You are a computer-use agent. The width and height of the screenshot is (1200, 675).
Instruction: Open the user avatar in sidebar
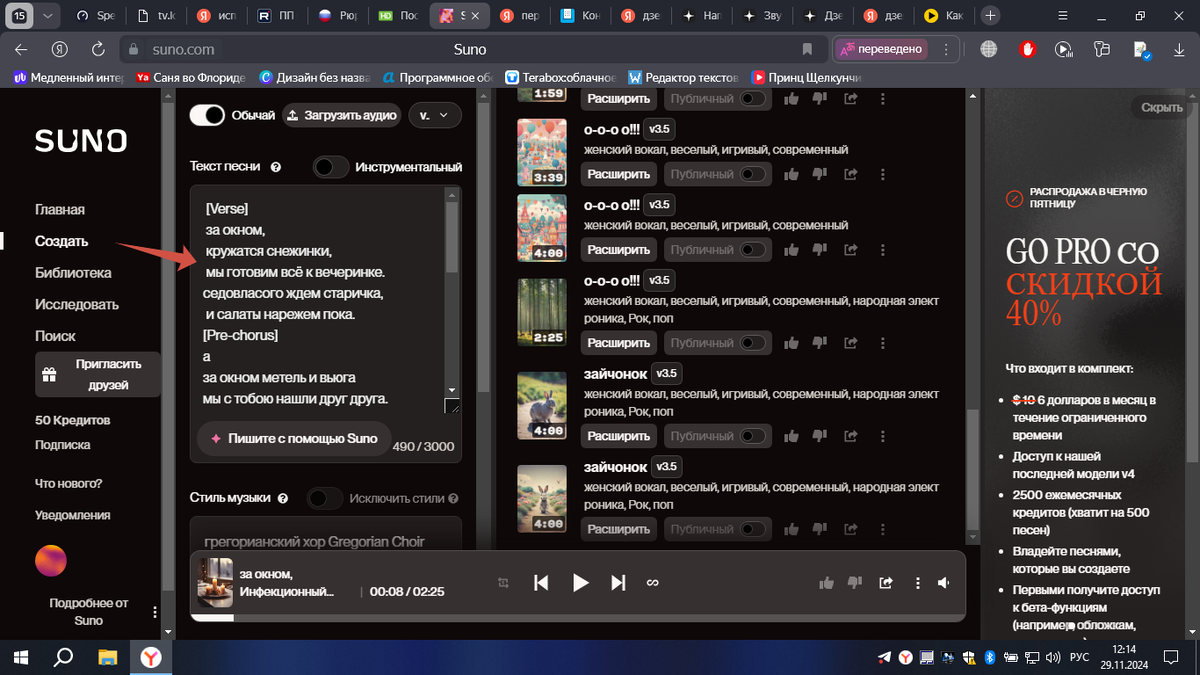(x=51, y=560)
